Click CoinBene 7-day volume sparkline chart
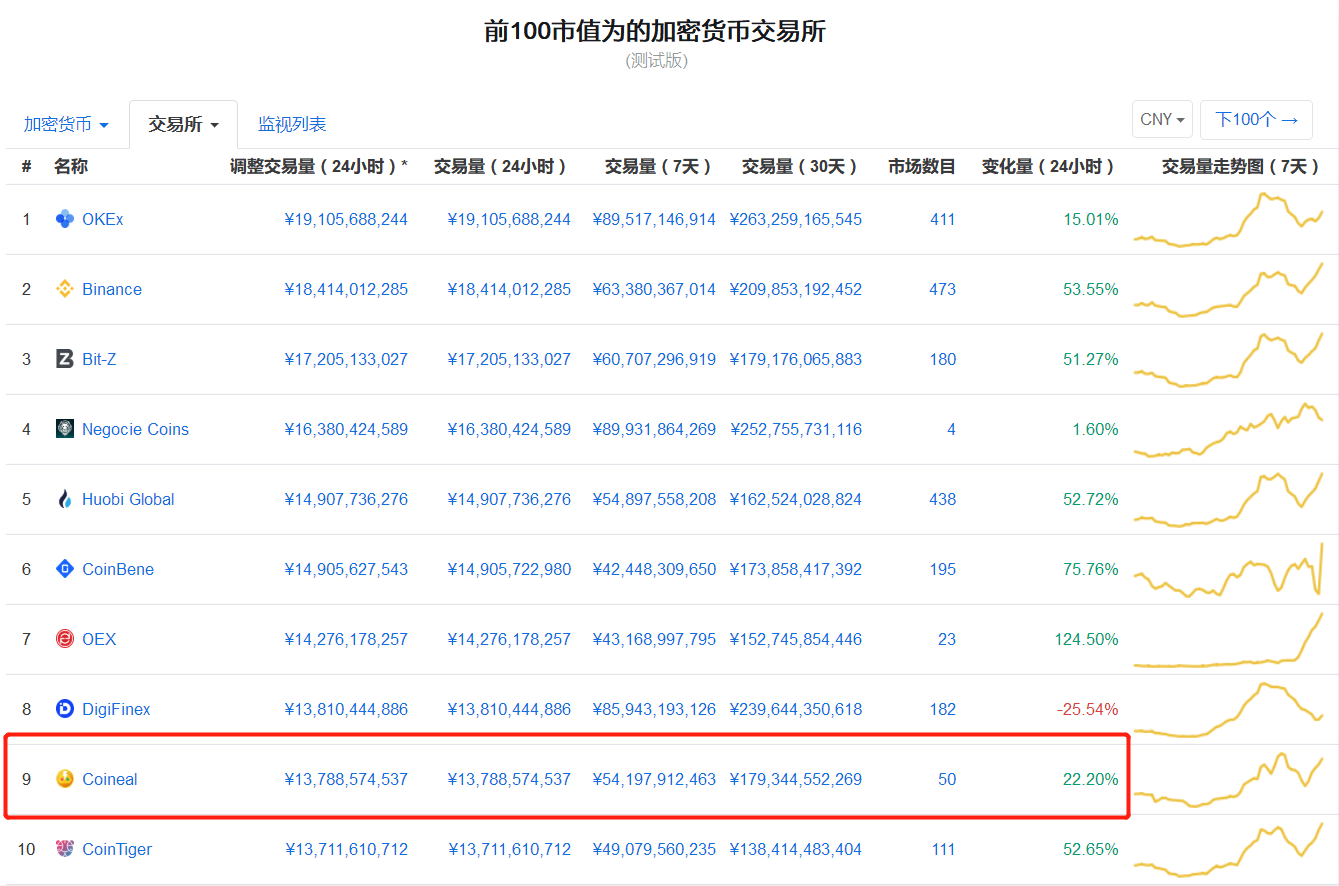The width and height of the screenshot is (1339, 886). click(1229, 569)
